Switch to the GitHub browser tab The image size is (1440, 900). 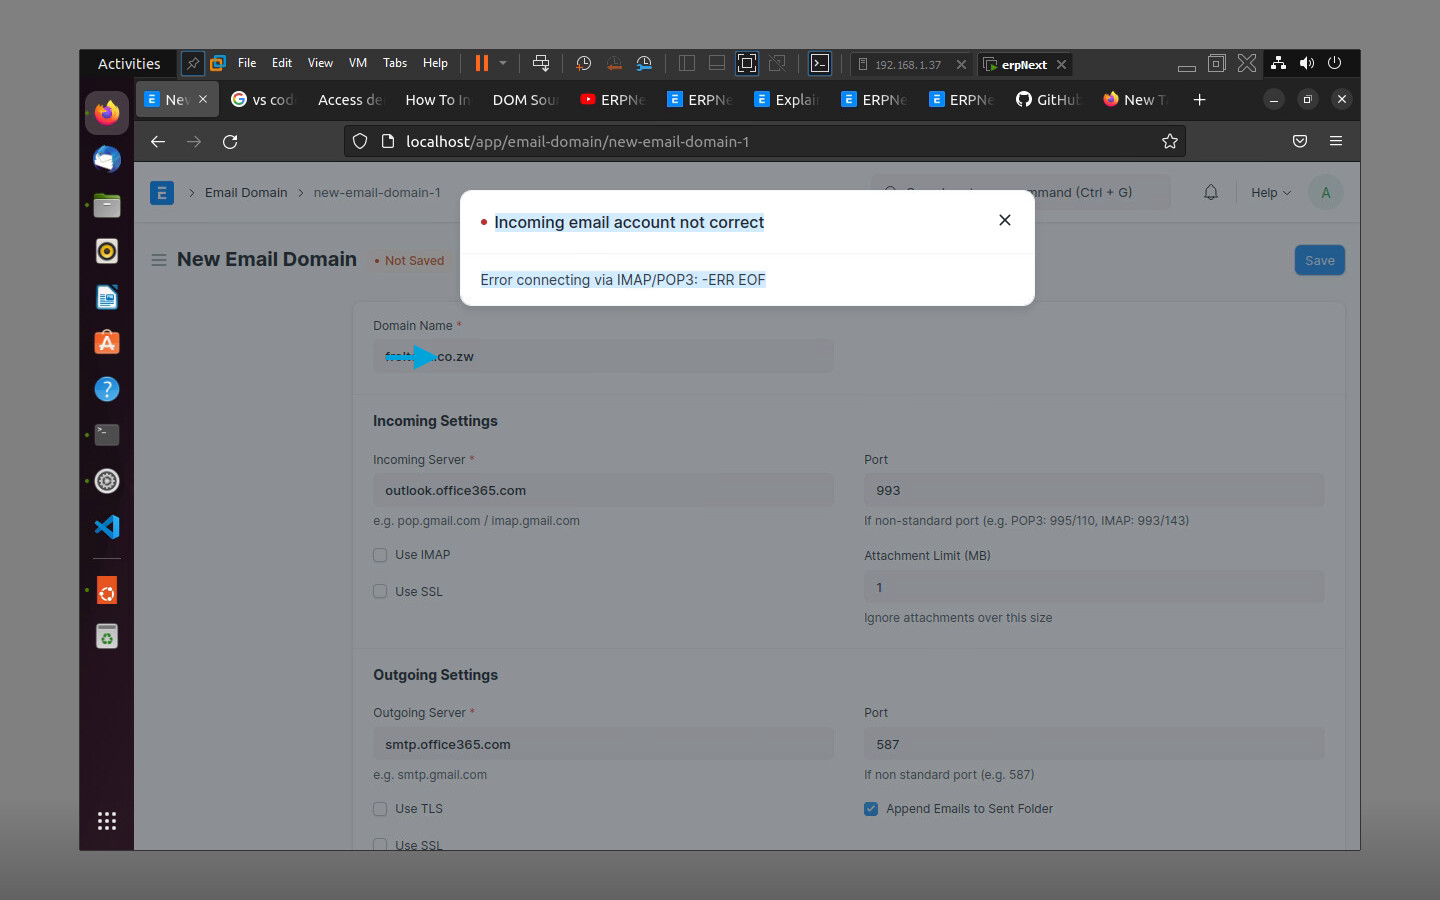1048,99
